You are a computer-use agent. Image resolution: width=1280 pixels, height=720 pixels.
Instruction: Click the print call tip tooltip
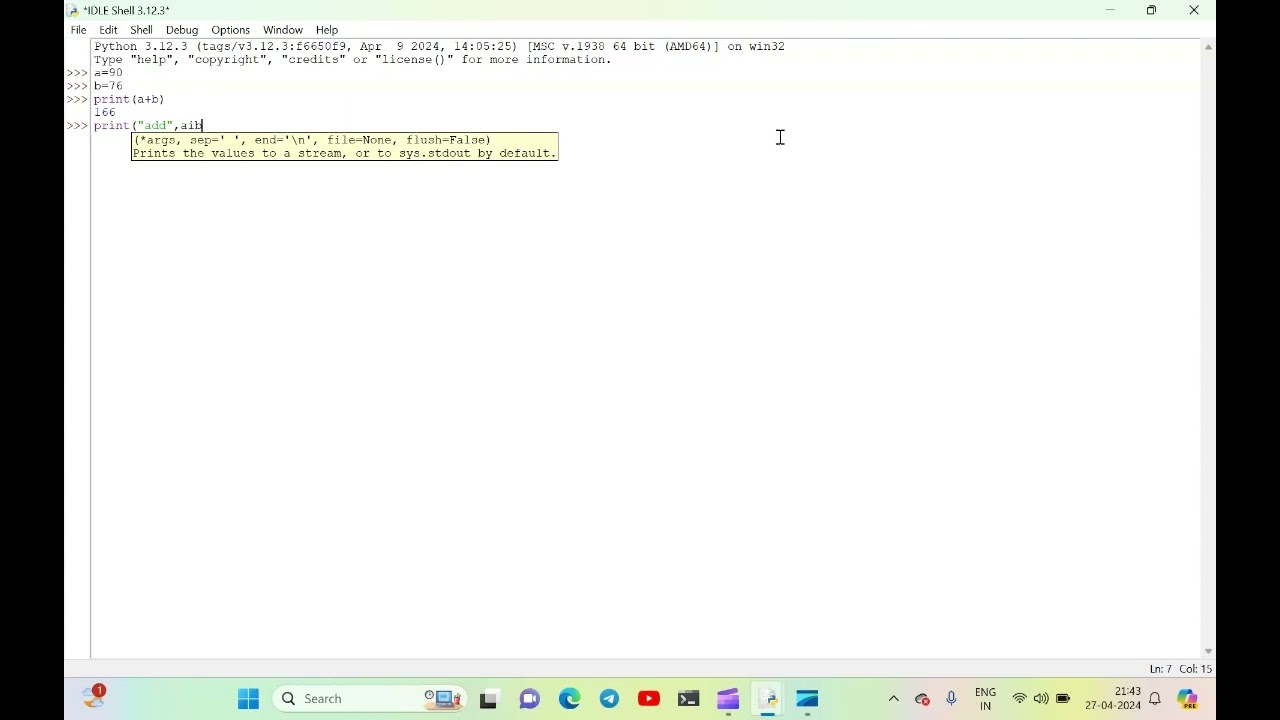[x=345, y=146]
